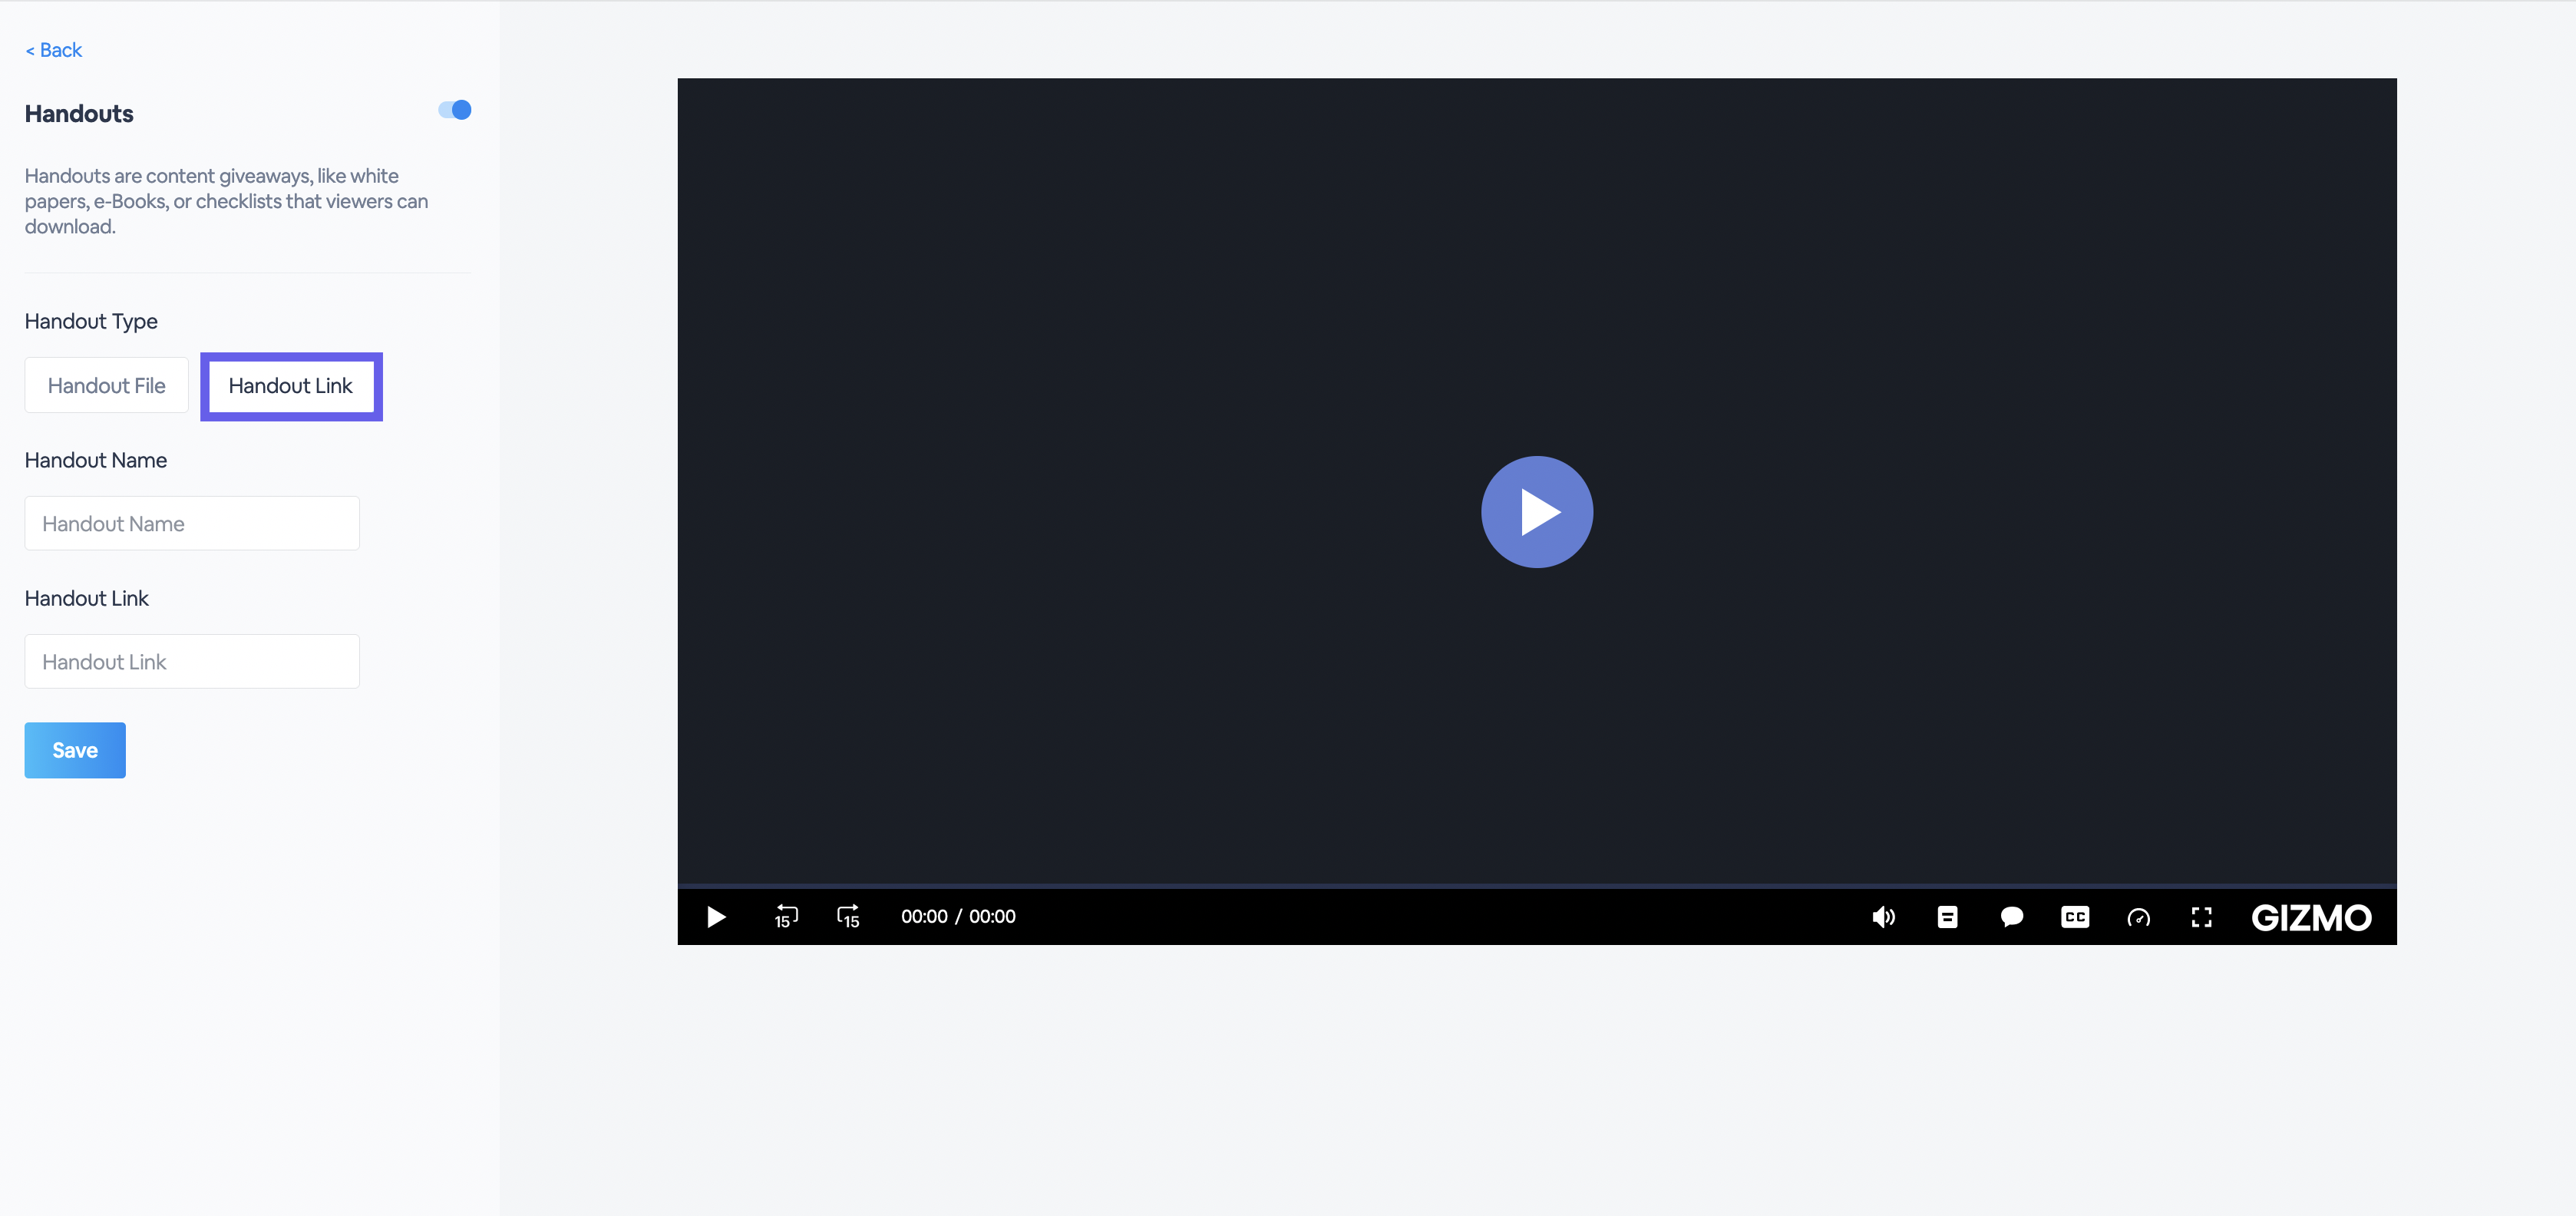Click the video progress bar
This screenshot has width=2576, height=1216.
coord(1536,885)
